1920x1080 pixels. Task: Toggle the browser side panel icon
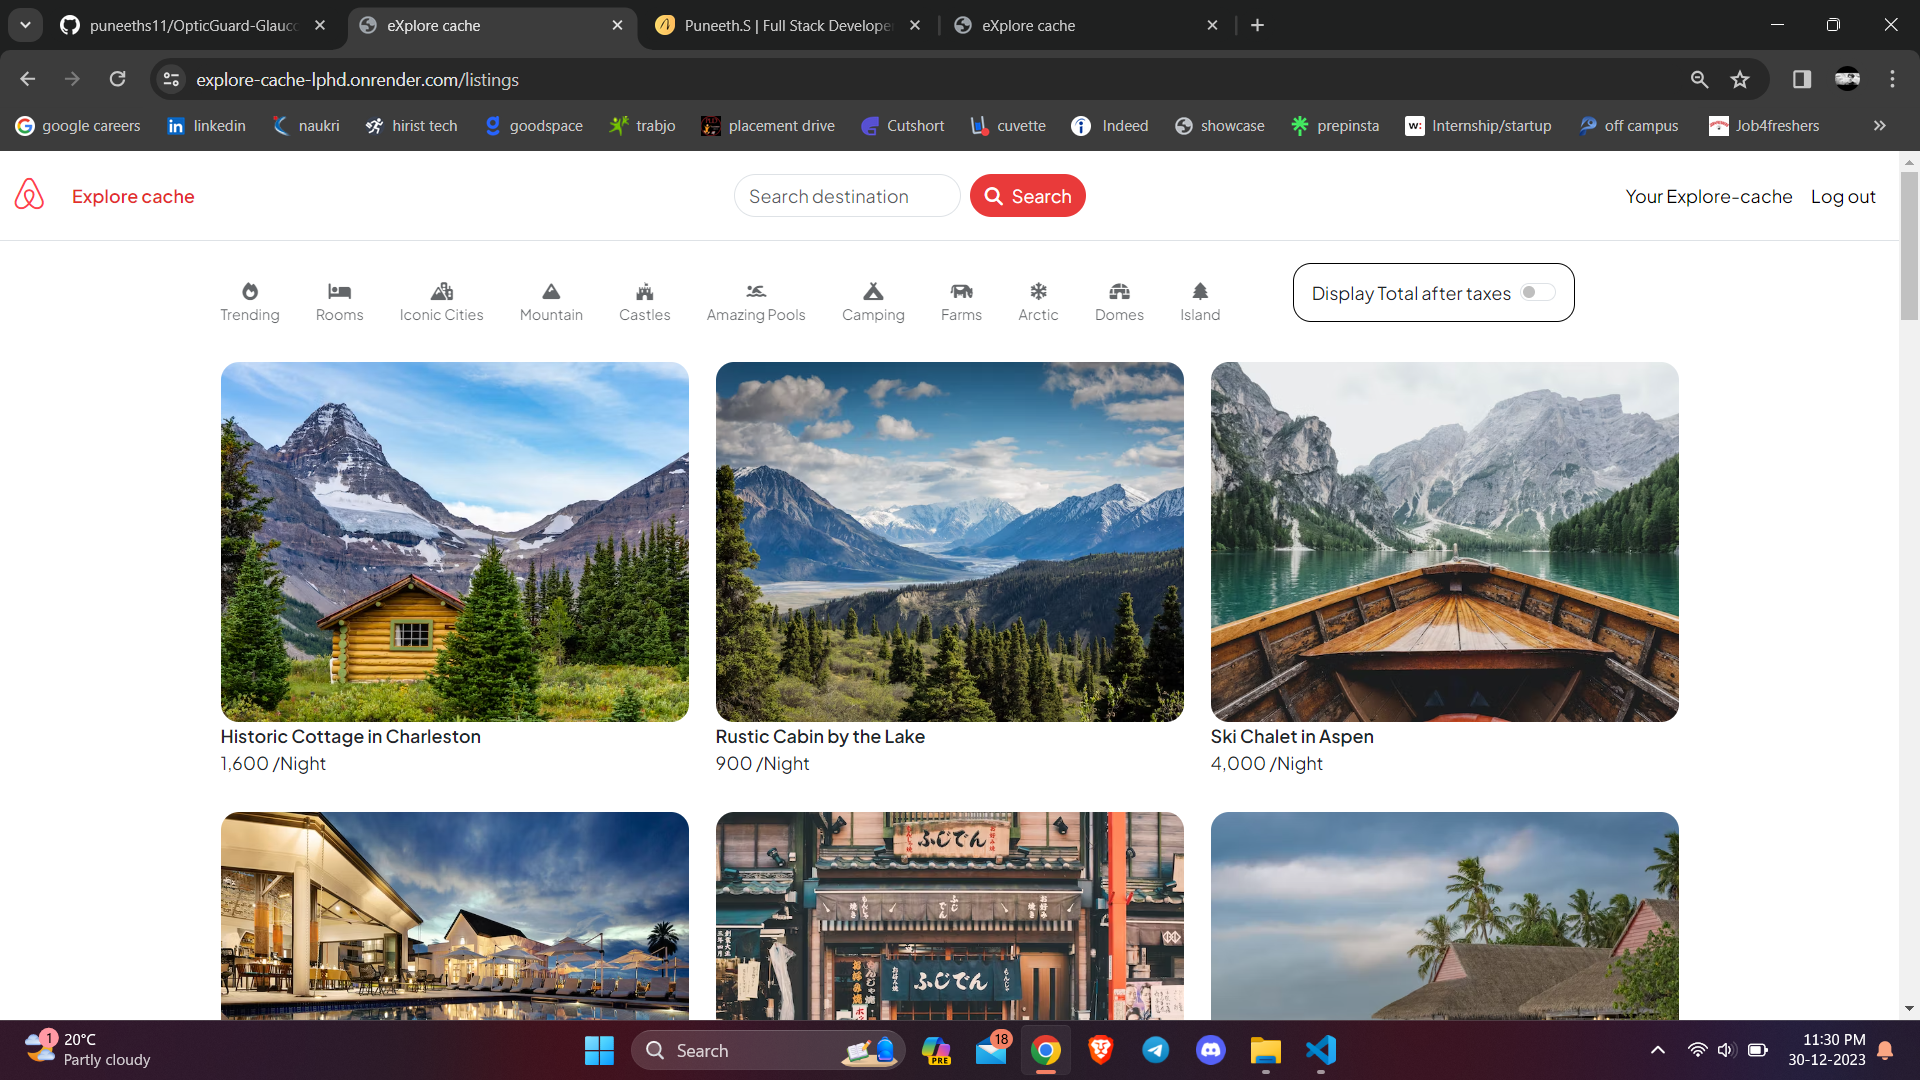1802,79
